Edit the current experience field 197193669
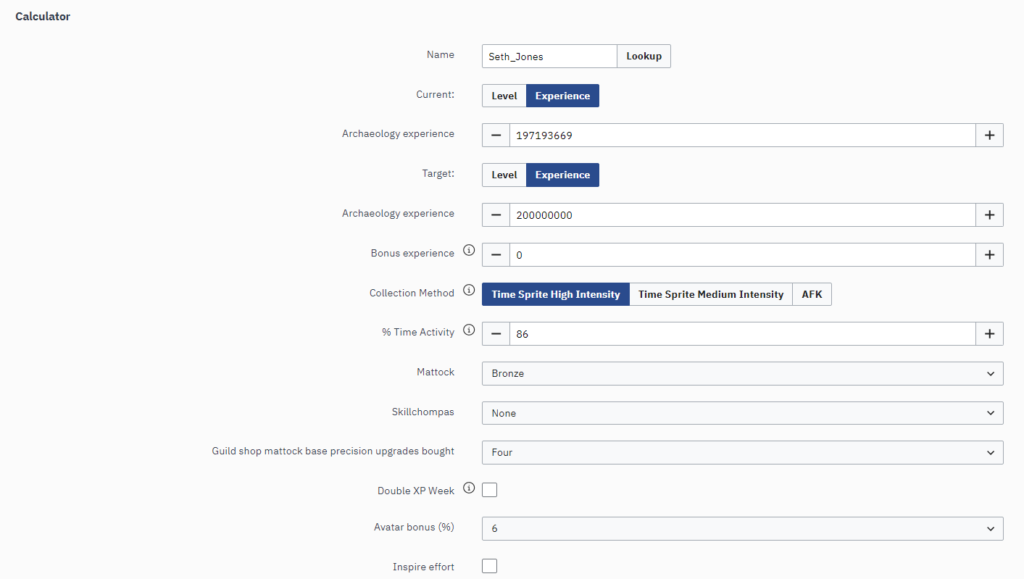The height and width of the screenshot is (579, 1024). 743,136
